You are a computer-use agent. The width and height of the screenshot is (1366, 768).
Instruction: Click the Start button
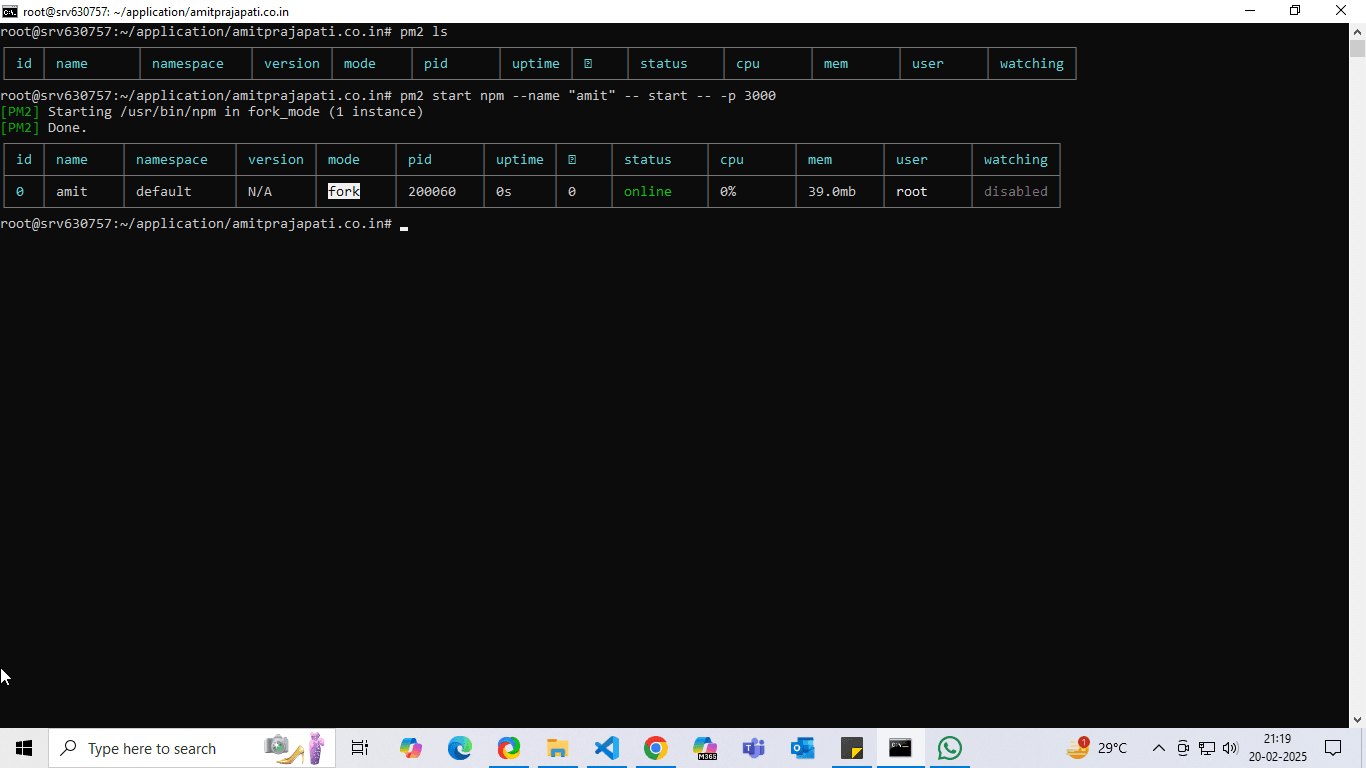[x=22, y=748]
